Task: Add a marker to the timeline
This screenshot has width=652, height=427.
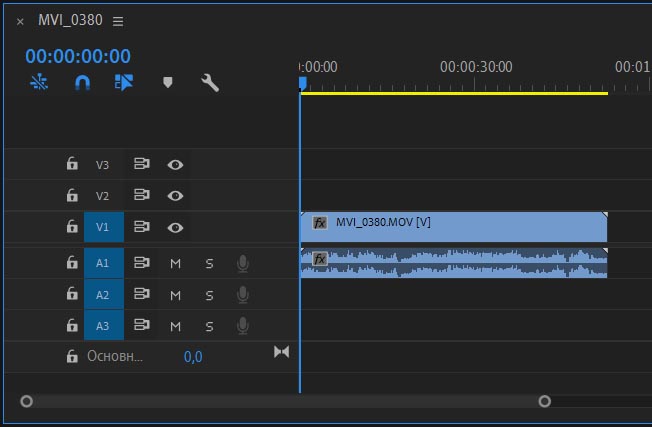Action: pos(168,82)
